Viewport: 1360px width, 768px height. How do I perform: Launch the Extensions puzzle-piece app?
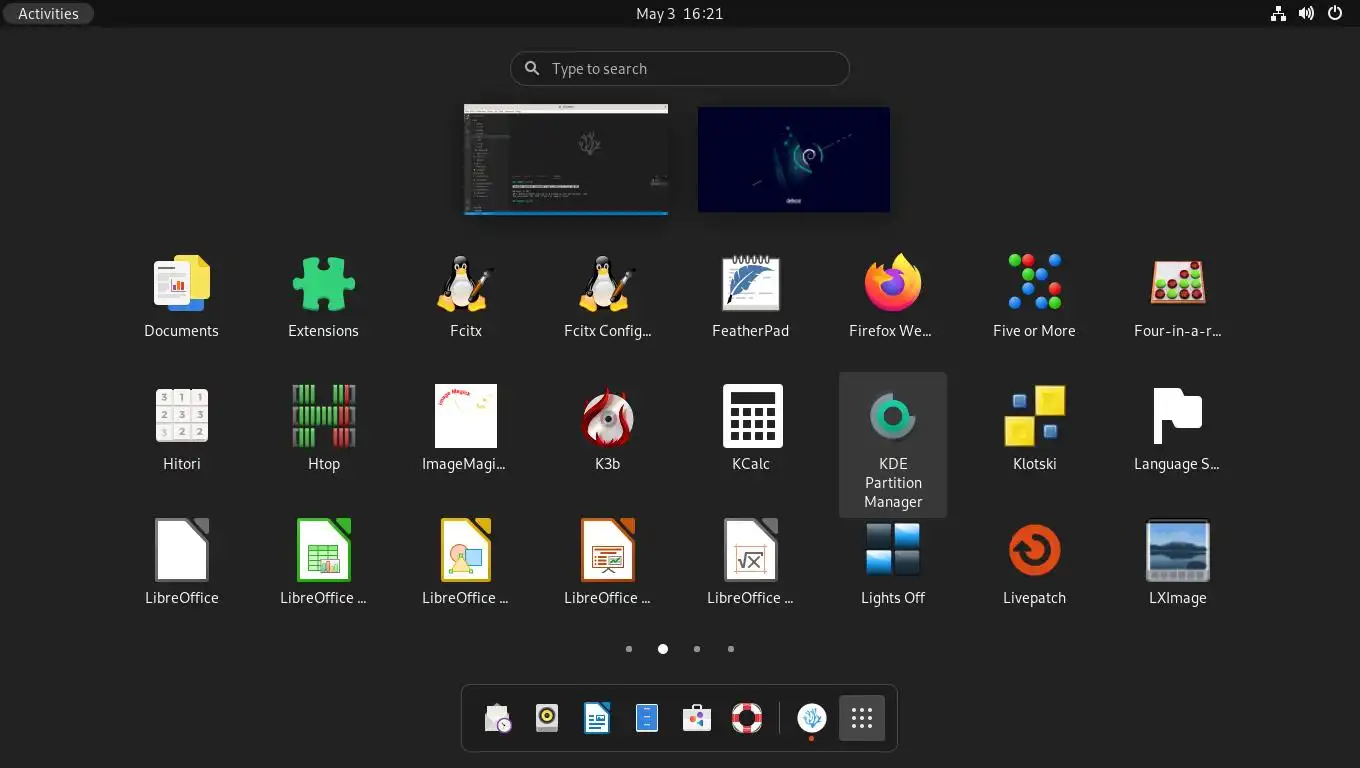(323, 295)
